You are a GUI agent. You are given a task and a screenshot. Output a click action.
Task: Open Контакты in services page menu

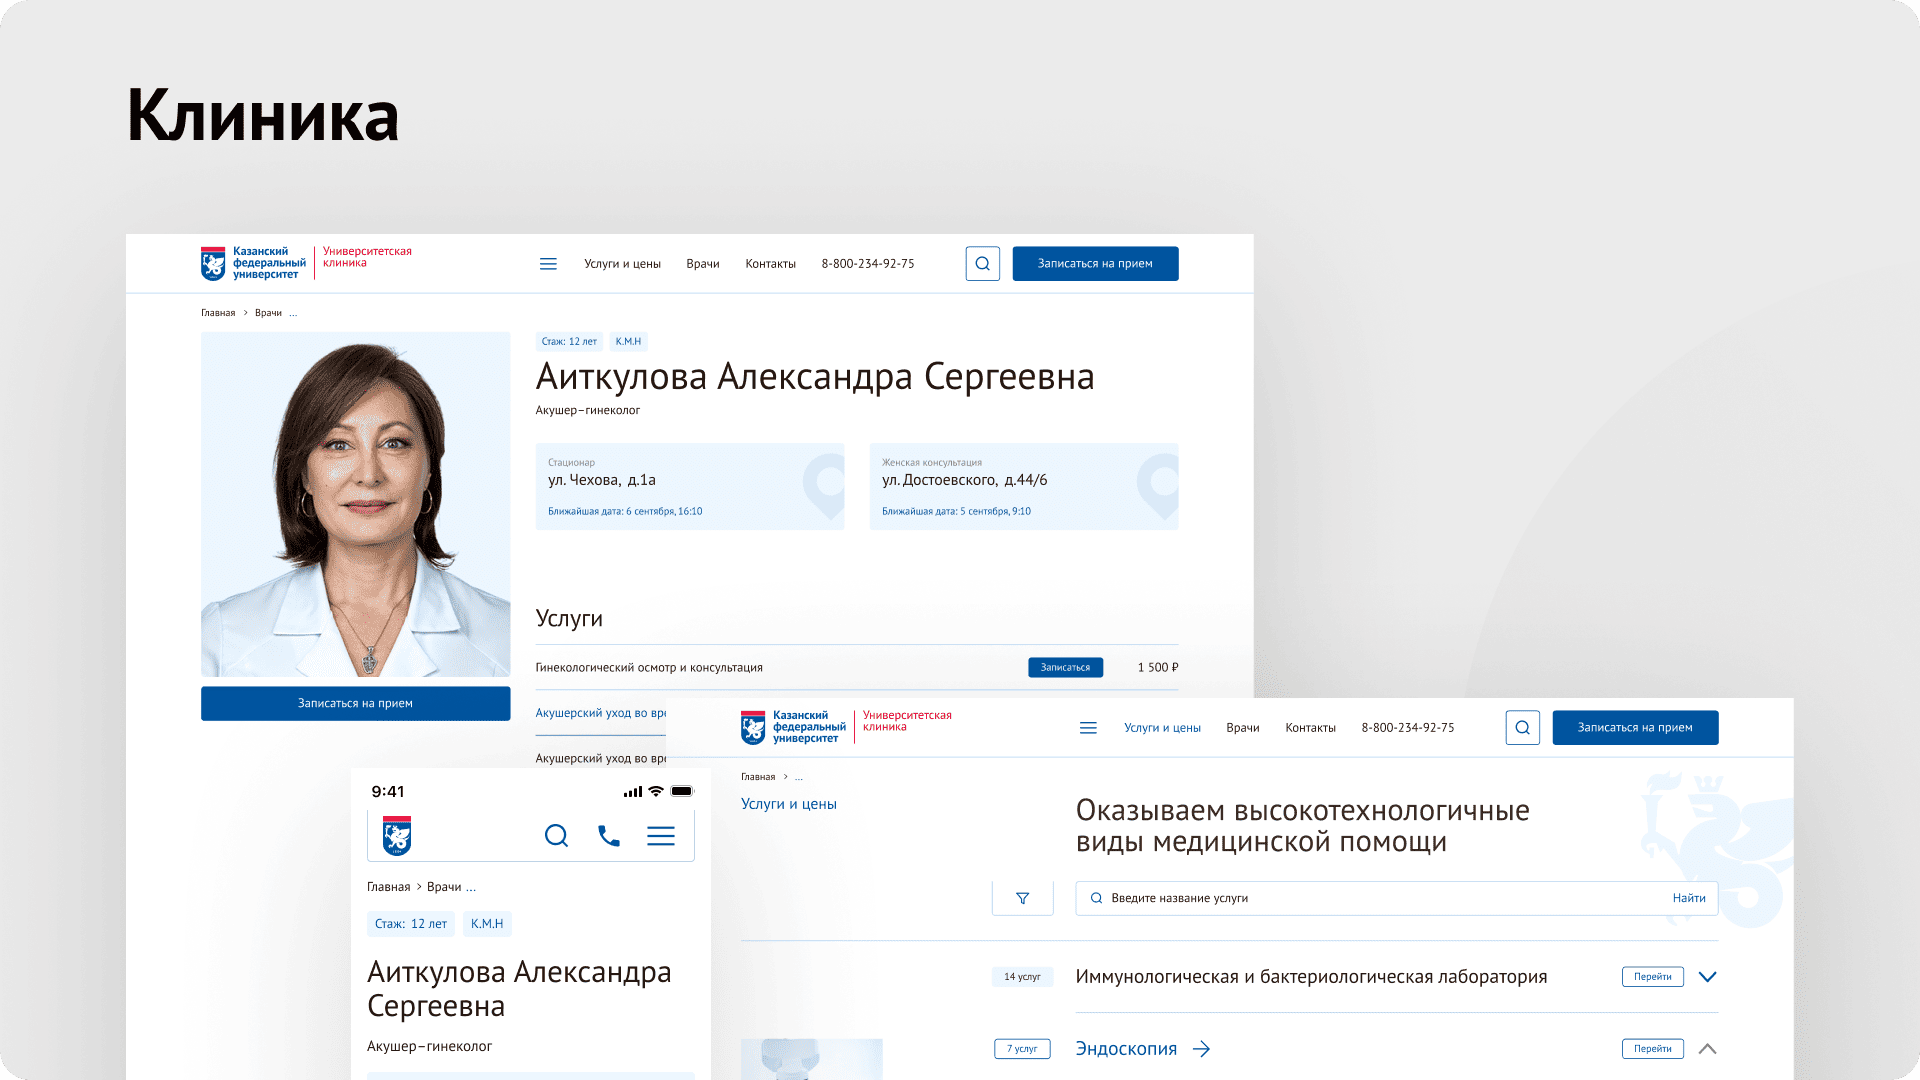click(x=1311, y=728)
